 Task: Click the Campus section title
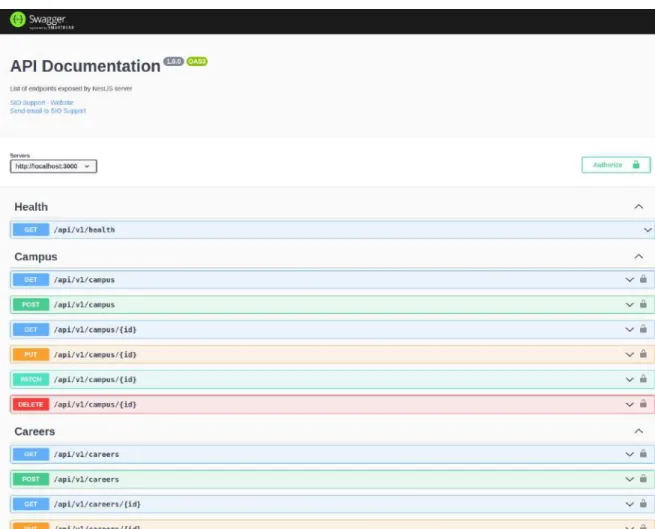point(36,257)
